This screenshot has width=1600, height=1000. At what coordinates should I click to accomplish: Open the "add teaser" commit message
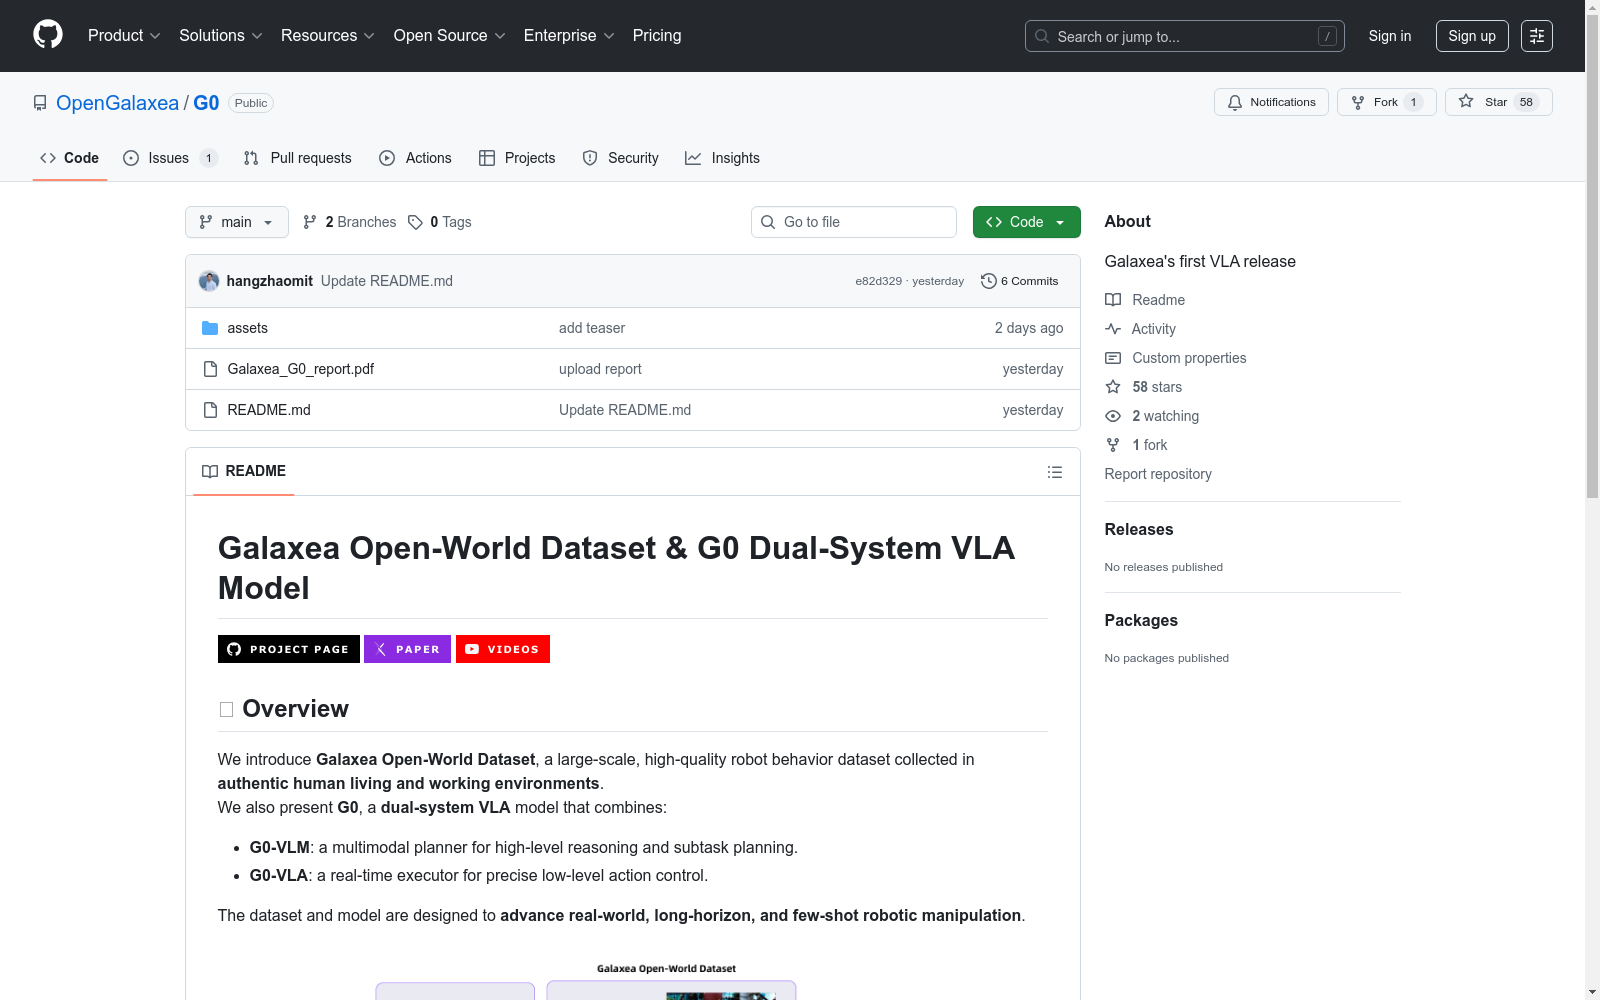point(592,328)
